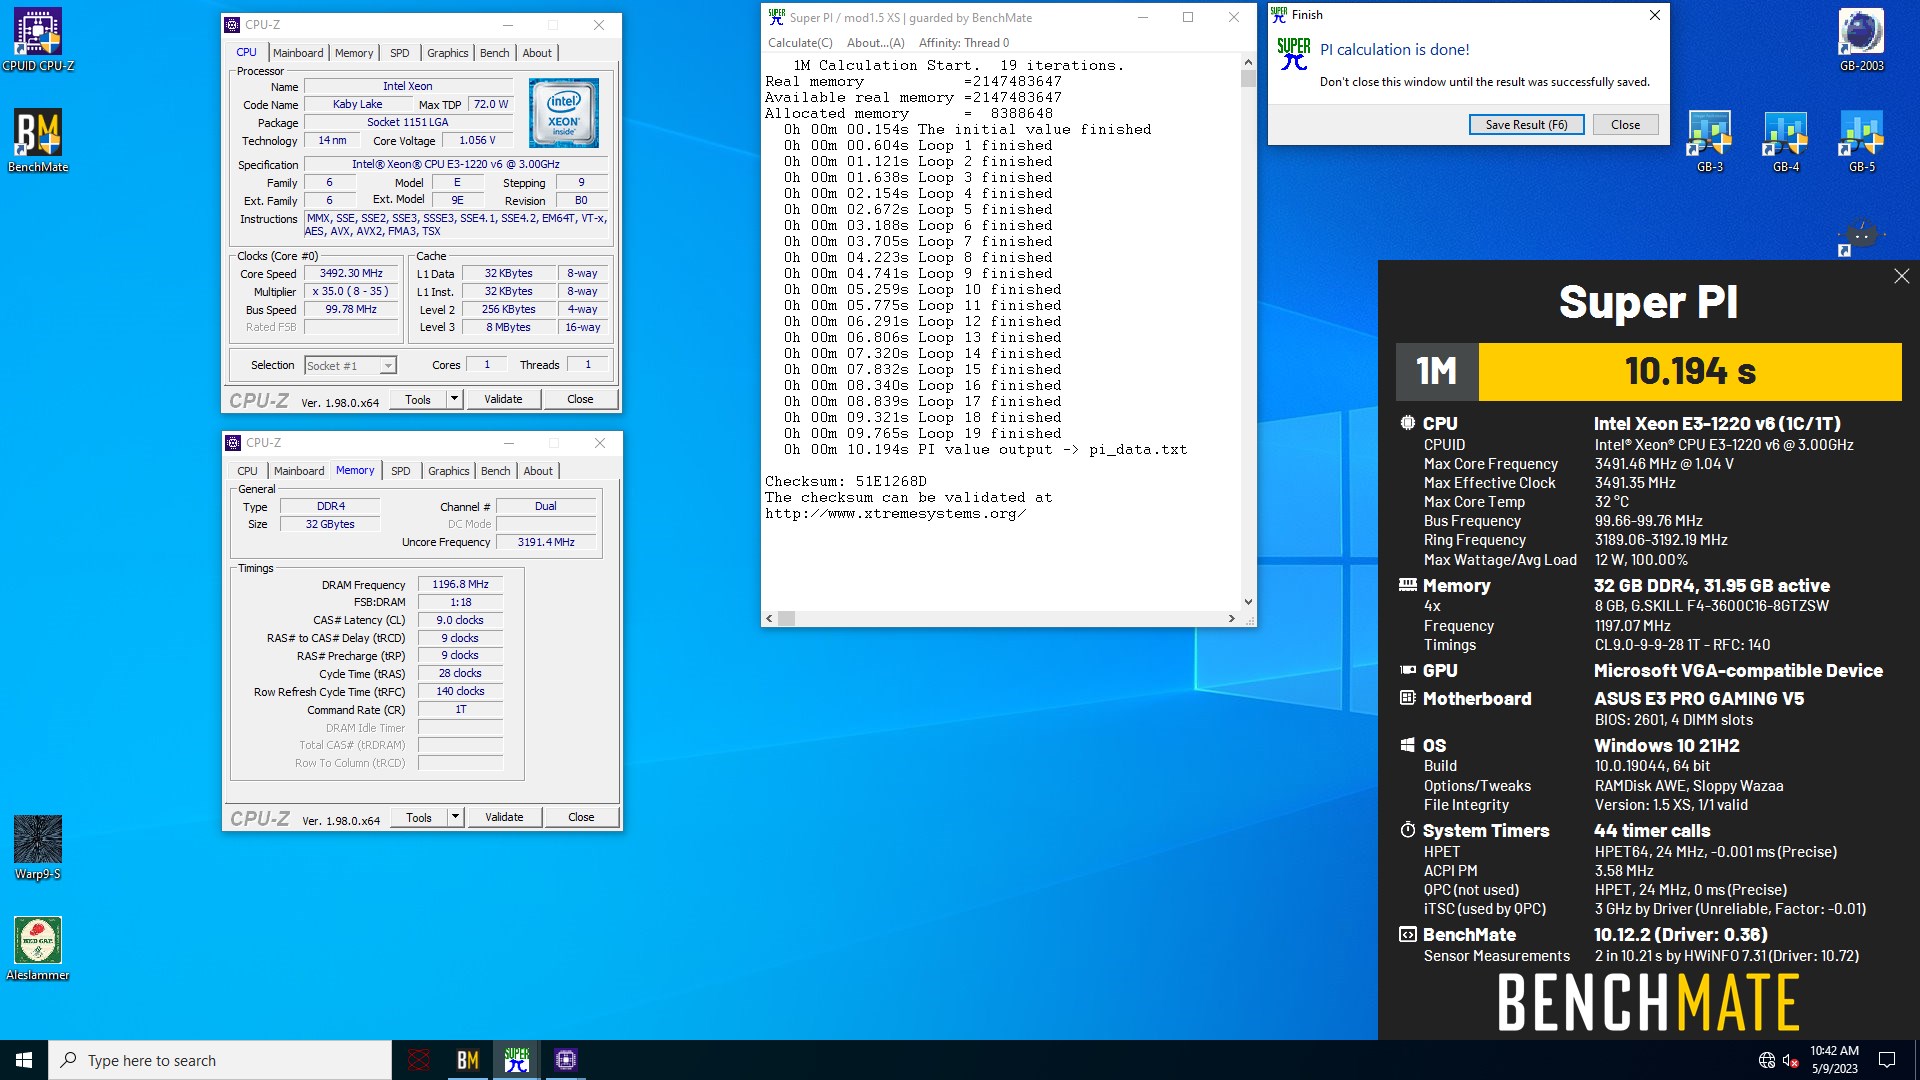Viewport: 1920px width, 1080px height.
Task: Open Bench tab in upper CPU-Z
Action: (x=494, y=53)
